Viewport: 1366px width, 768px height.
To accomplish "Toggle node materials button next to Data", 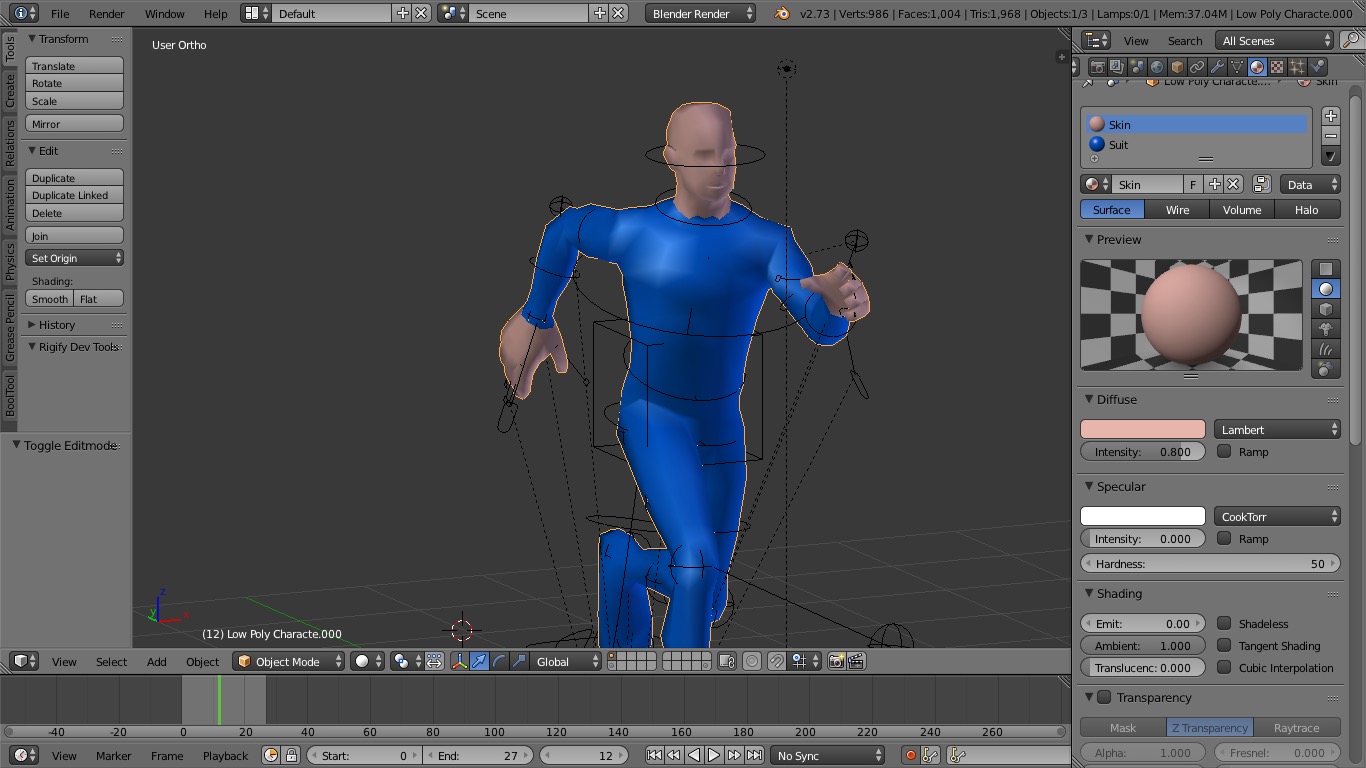I will (1261, 184).
